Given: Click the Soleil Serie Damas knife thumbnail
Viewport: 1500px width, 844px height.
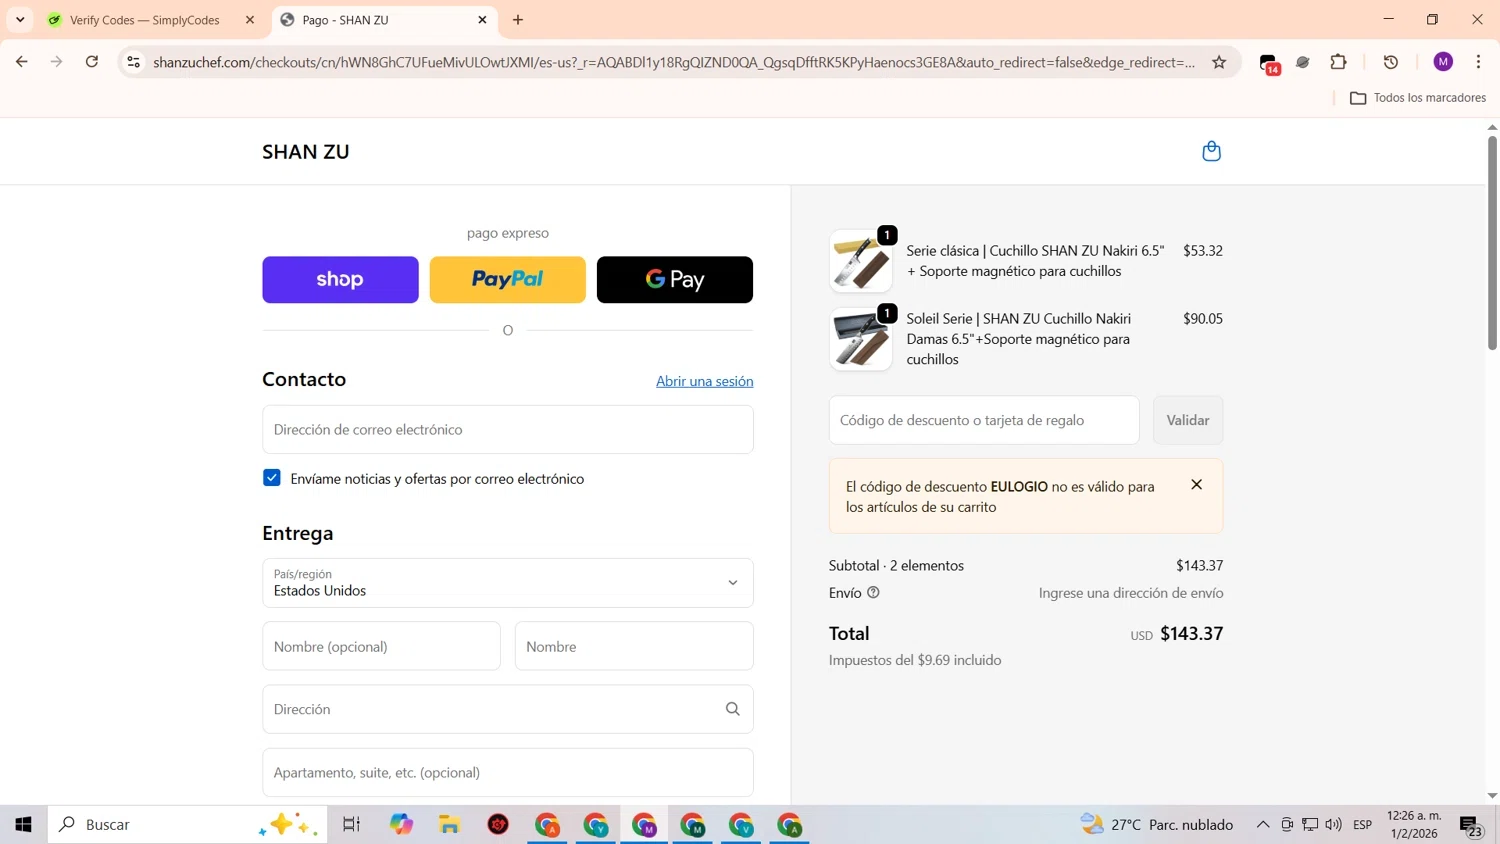Looking at the screenshot, I should (861, 339).
